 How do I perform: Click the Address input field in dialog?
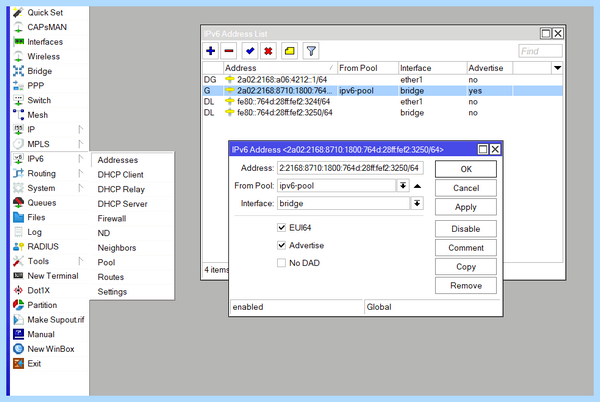[x=350, y=168]
